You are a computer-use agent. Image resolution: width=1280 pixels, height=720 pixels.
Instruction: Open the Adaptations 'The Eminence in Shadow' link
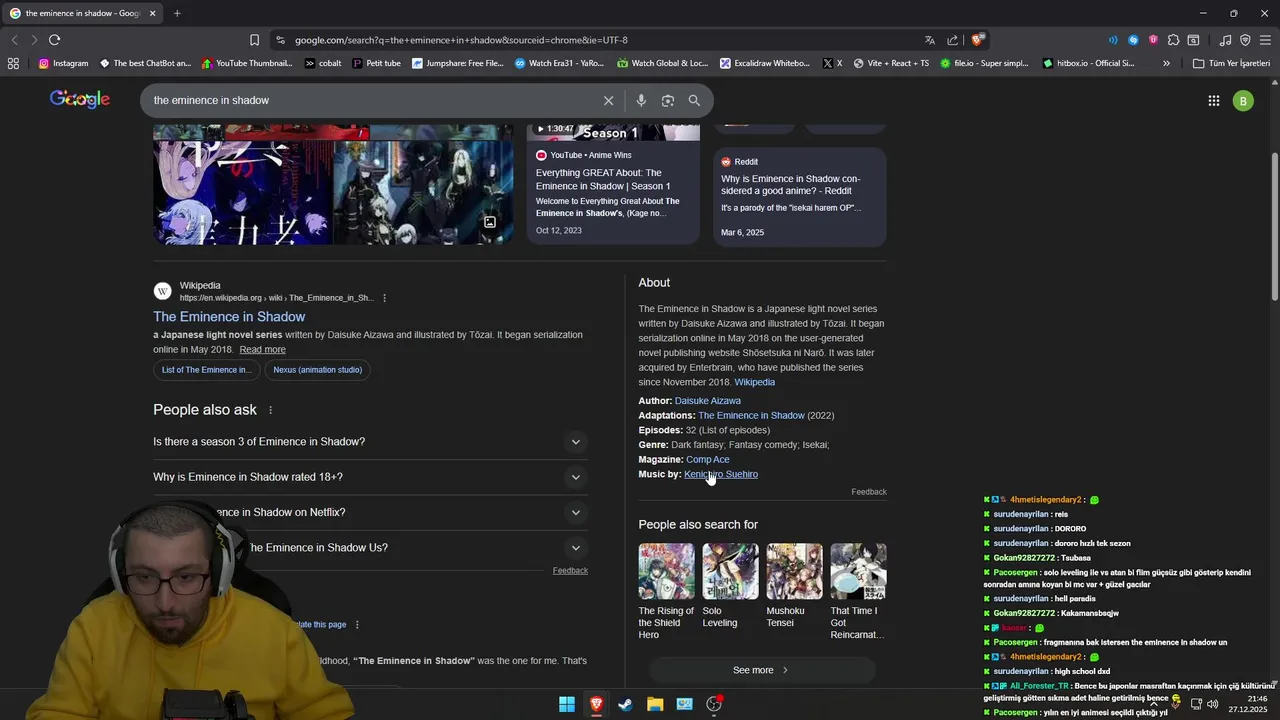click(x=751, y=416)
